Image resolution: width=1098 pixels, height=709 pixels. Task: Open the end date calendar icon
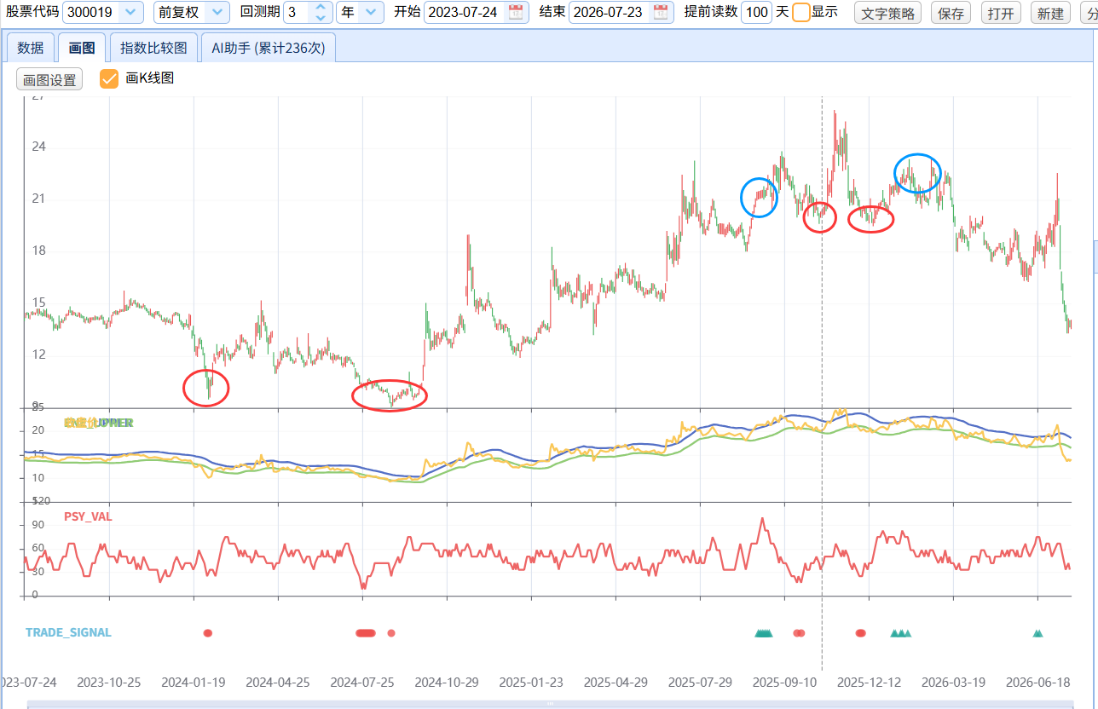(x=660, y=12)
